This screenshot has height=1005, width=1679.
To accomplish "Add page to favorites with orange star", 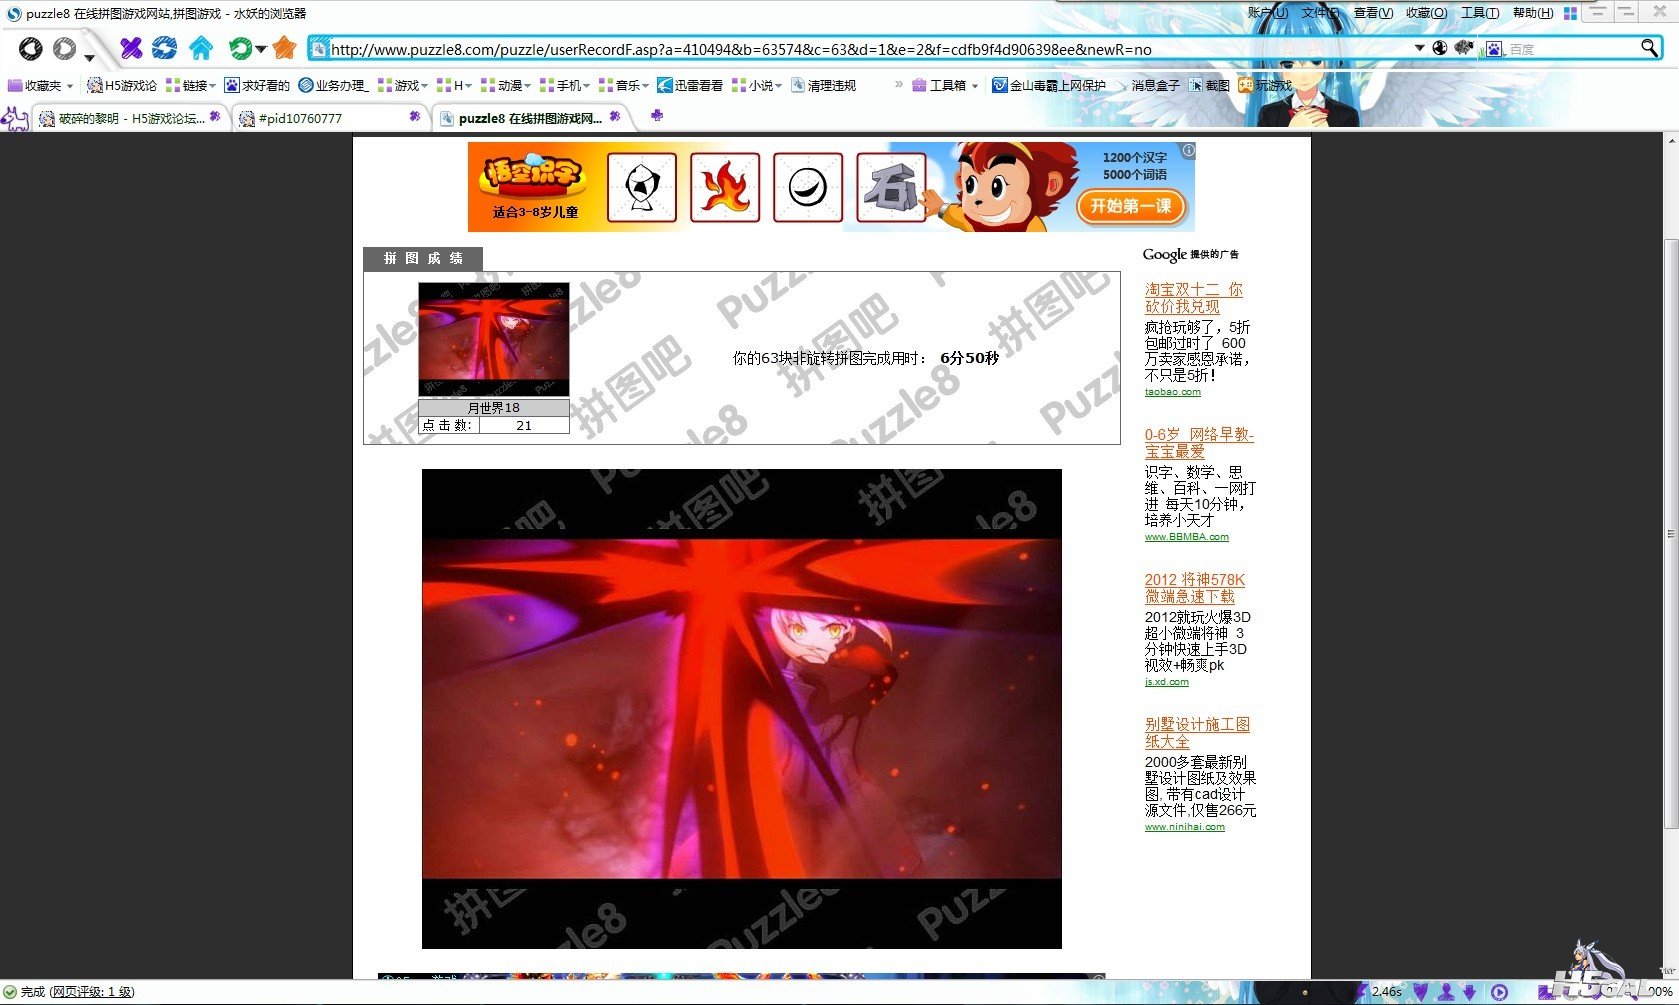I will point(284,48).
